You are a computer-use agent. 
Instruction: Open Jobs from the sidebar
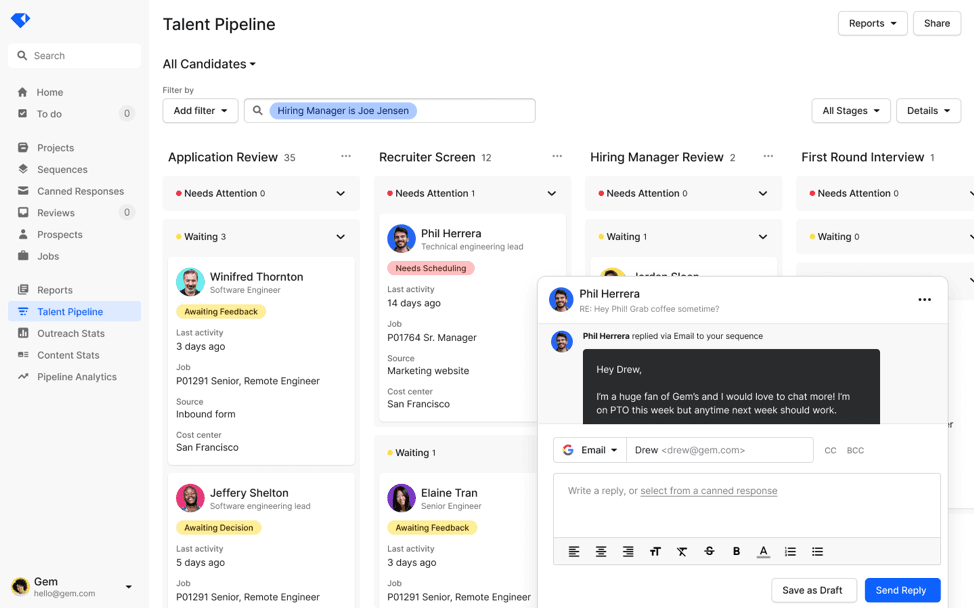coord(45,256)
